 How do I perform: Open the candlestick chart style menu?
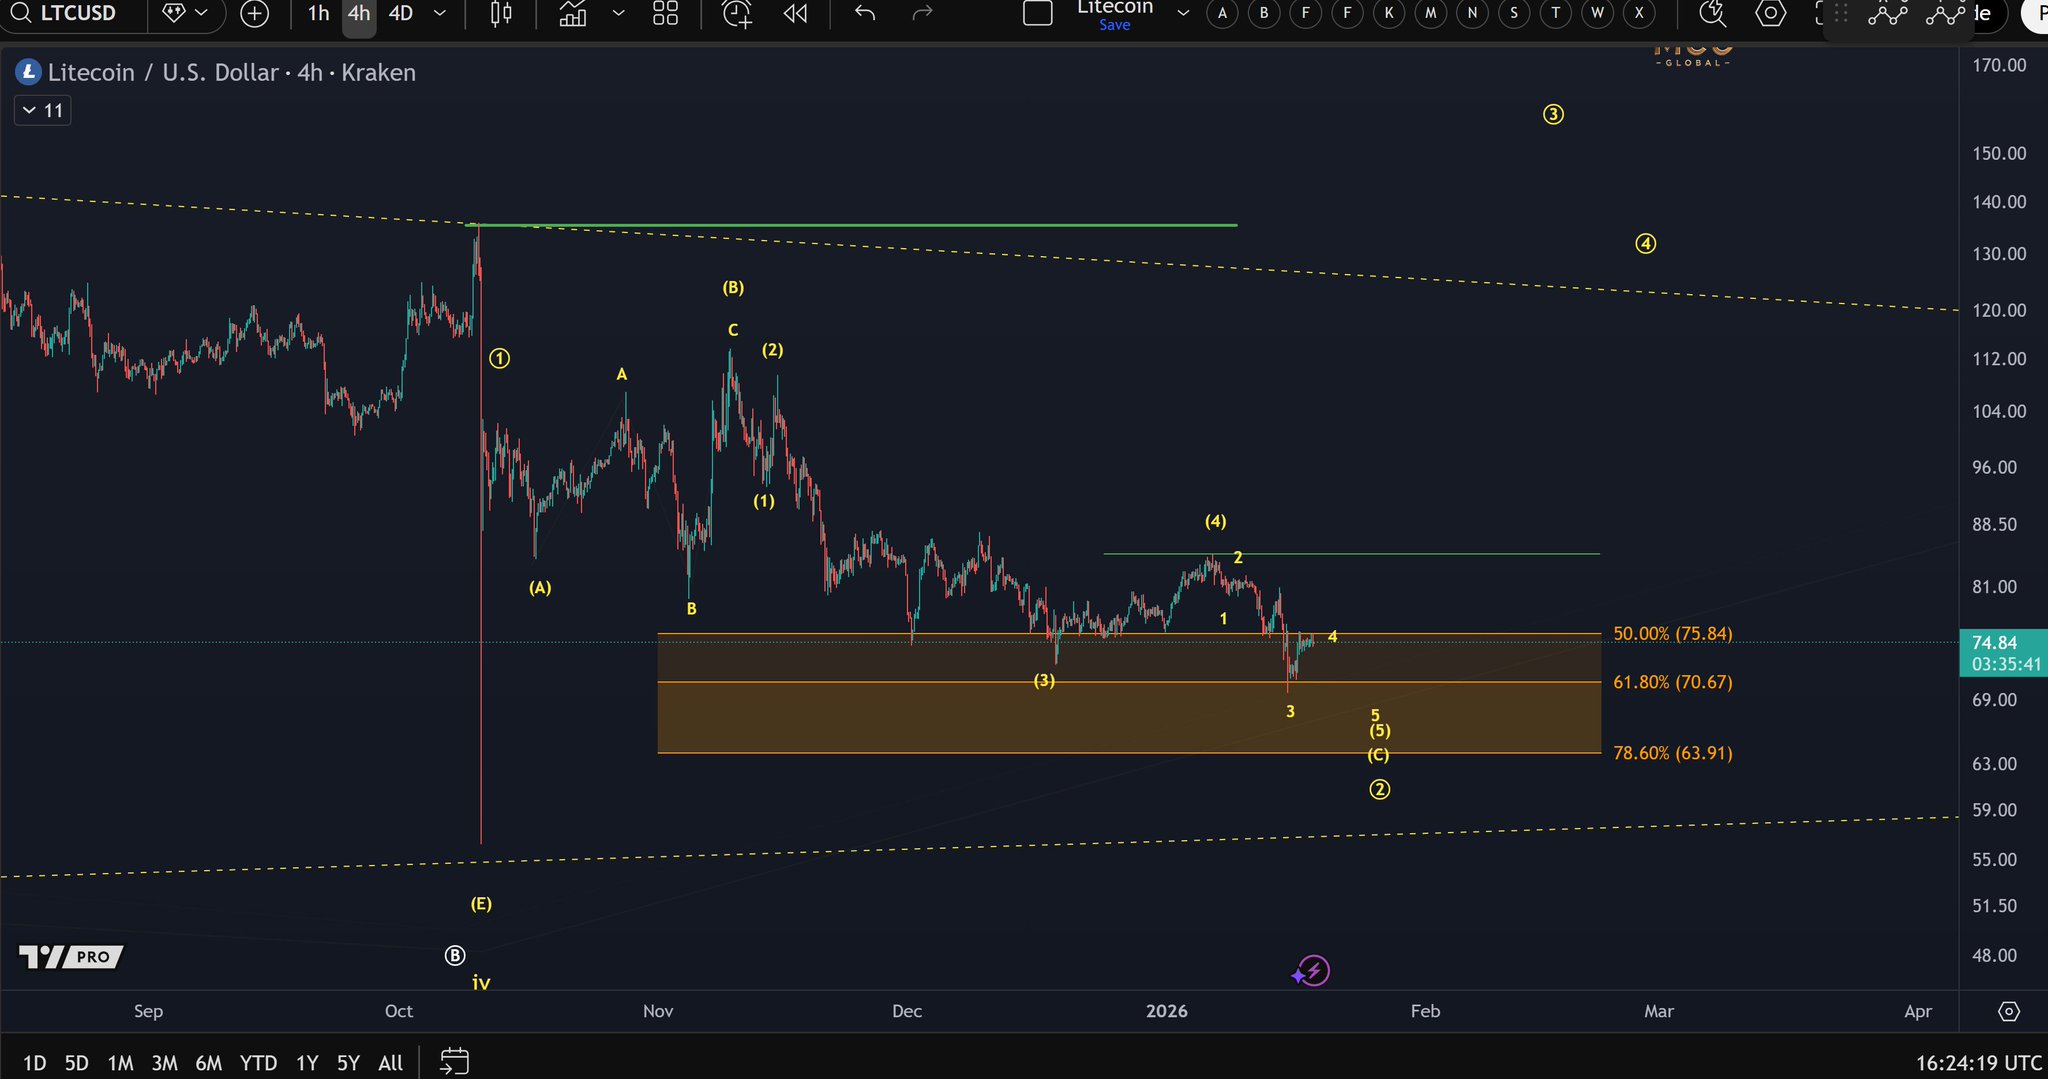501,13
